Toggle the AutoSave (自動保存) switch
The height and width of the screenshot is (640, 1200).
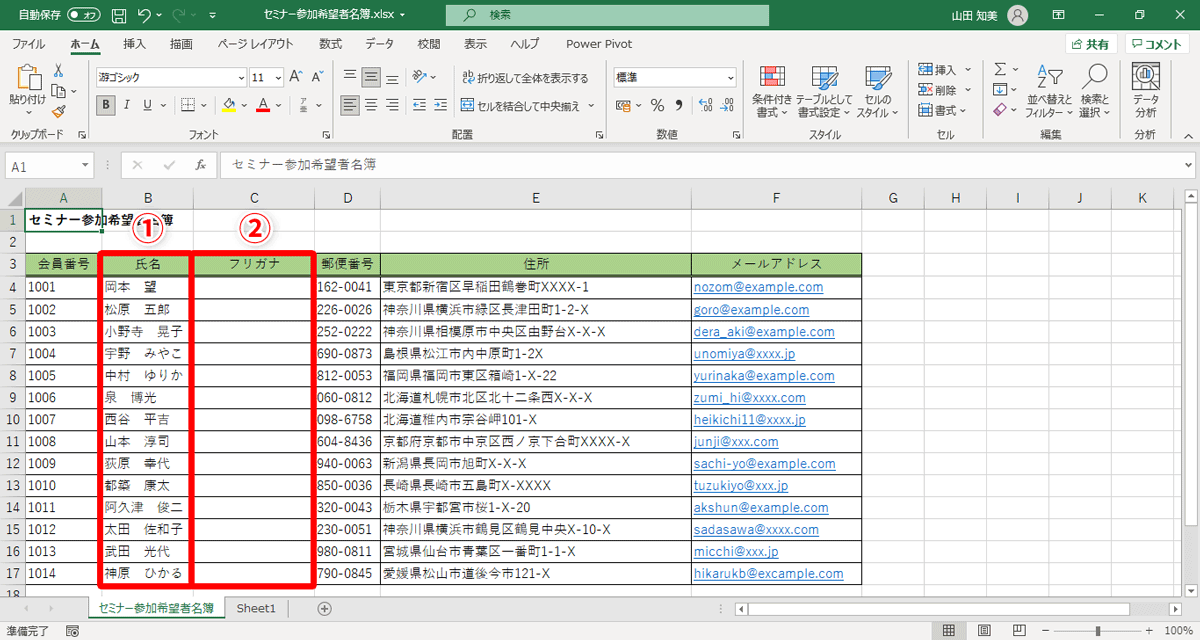(85, 16)
